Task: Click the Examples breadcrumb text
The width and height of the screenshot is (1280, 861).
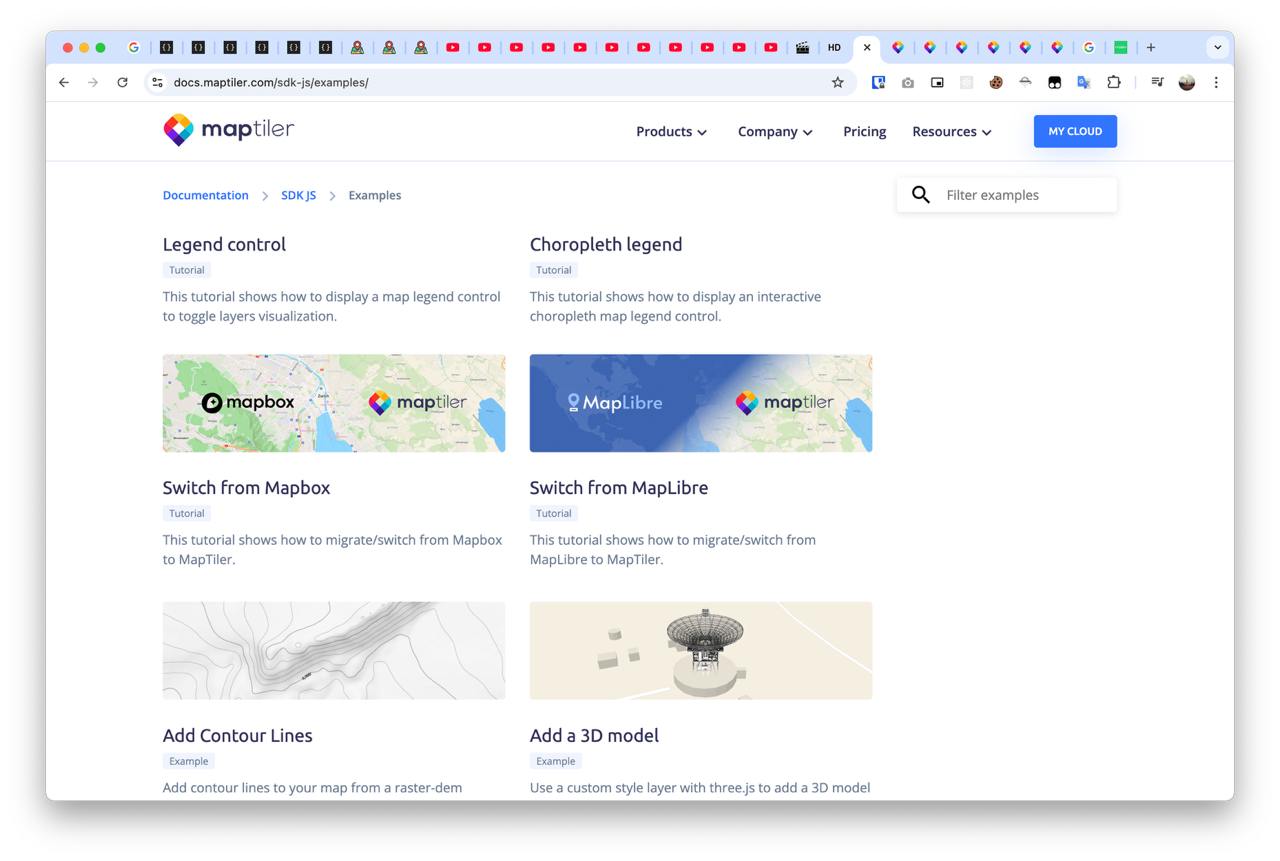Action: coord(375,195)
